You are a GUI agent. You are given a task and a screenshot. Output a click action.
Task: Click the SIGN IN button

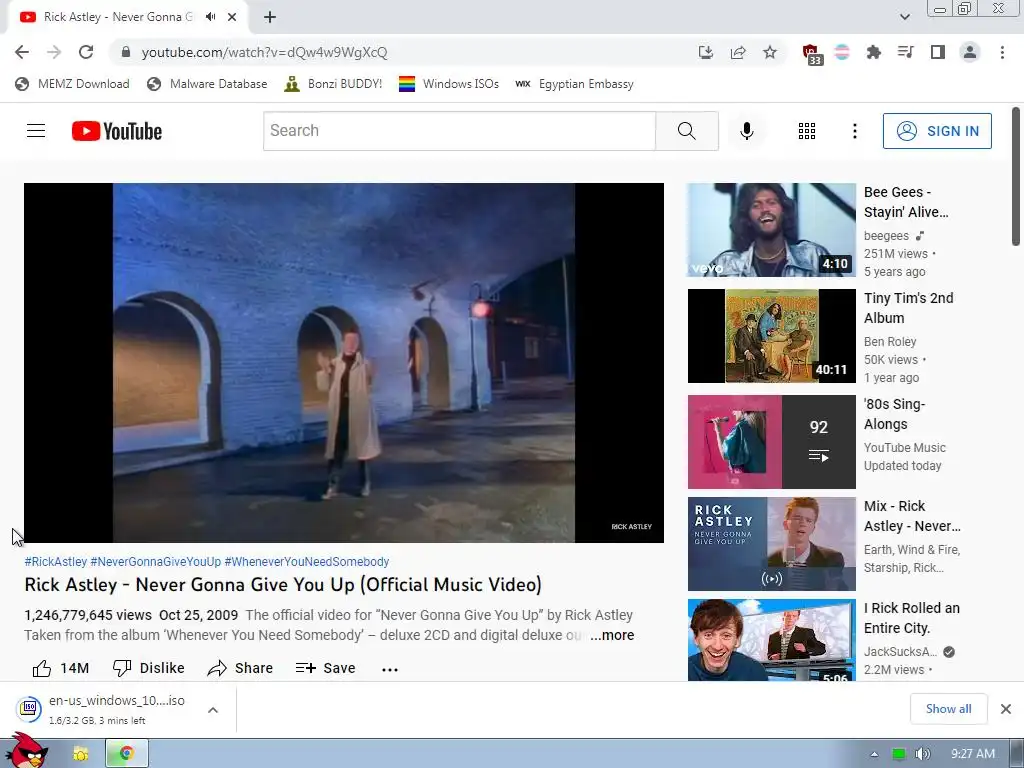937,131
